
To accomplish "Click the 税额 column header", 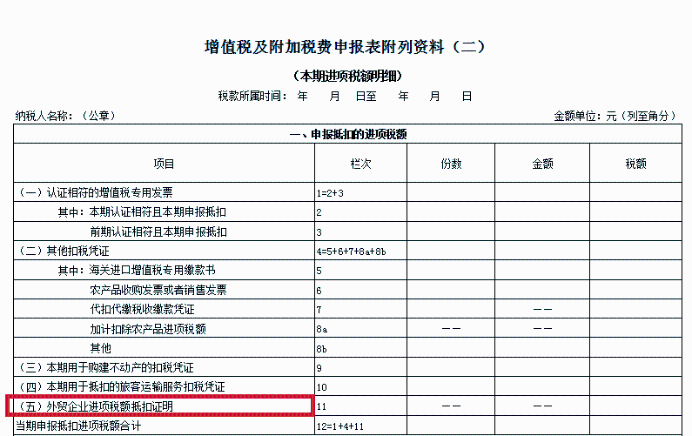I will click(636, 164).
